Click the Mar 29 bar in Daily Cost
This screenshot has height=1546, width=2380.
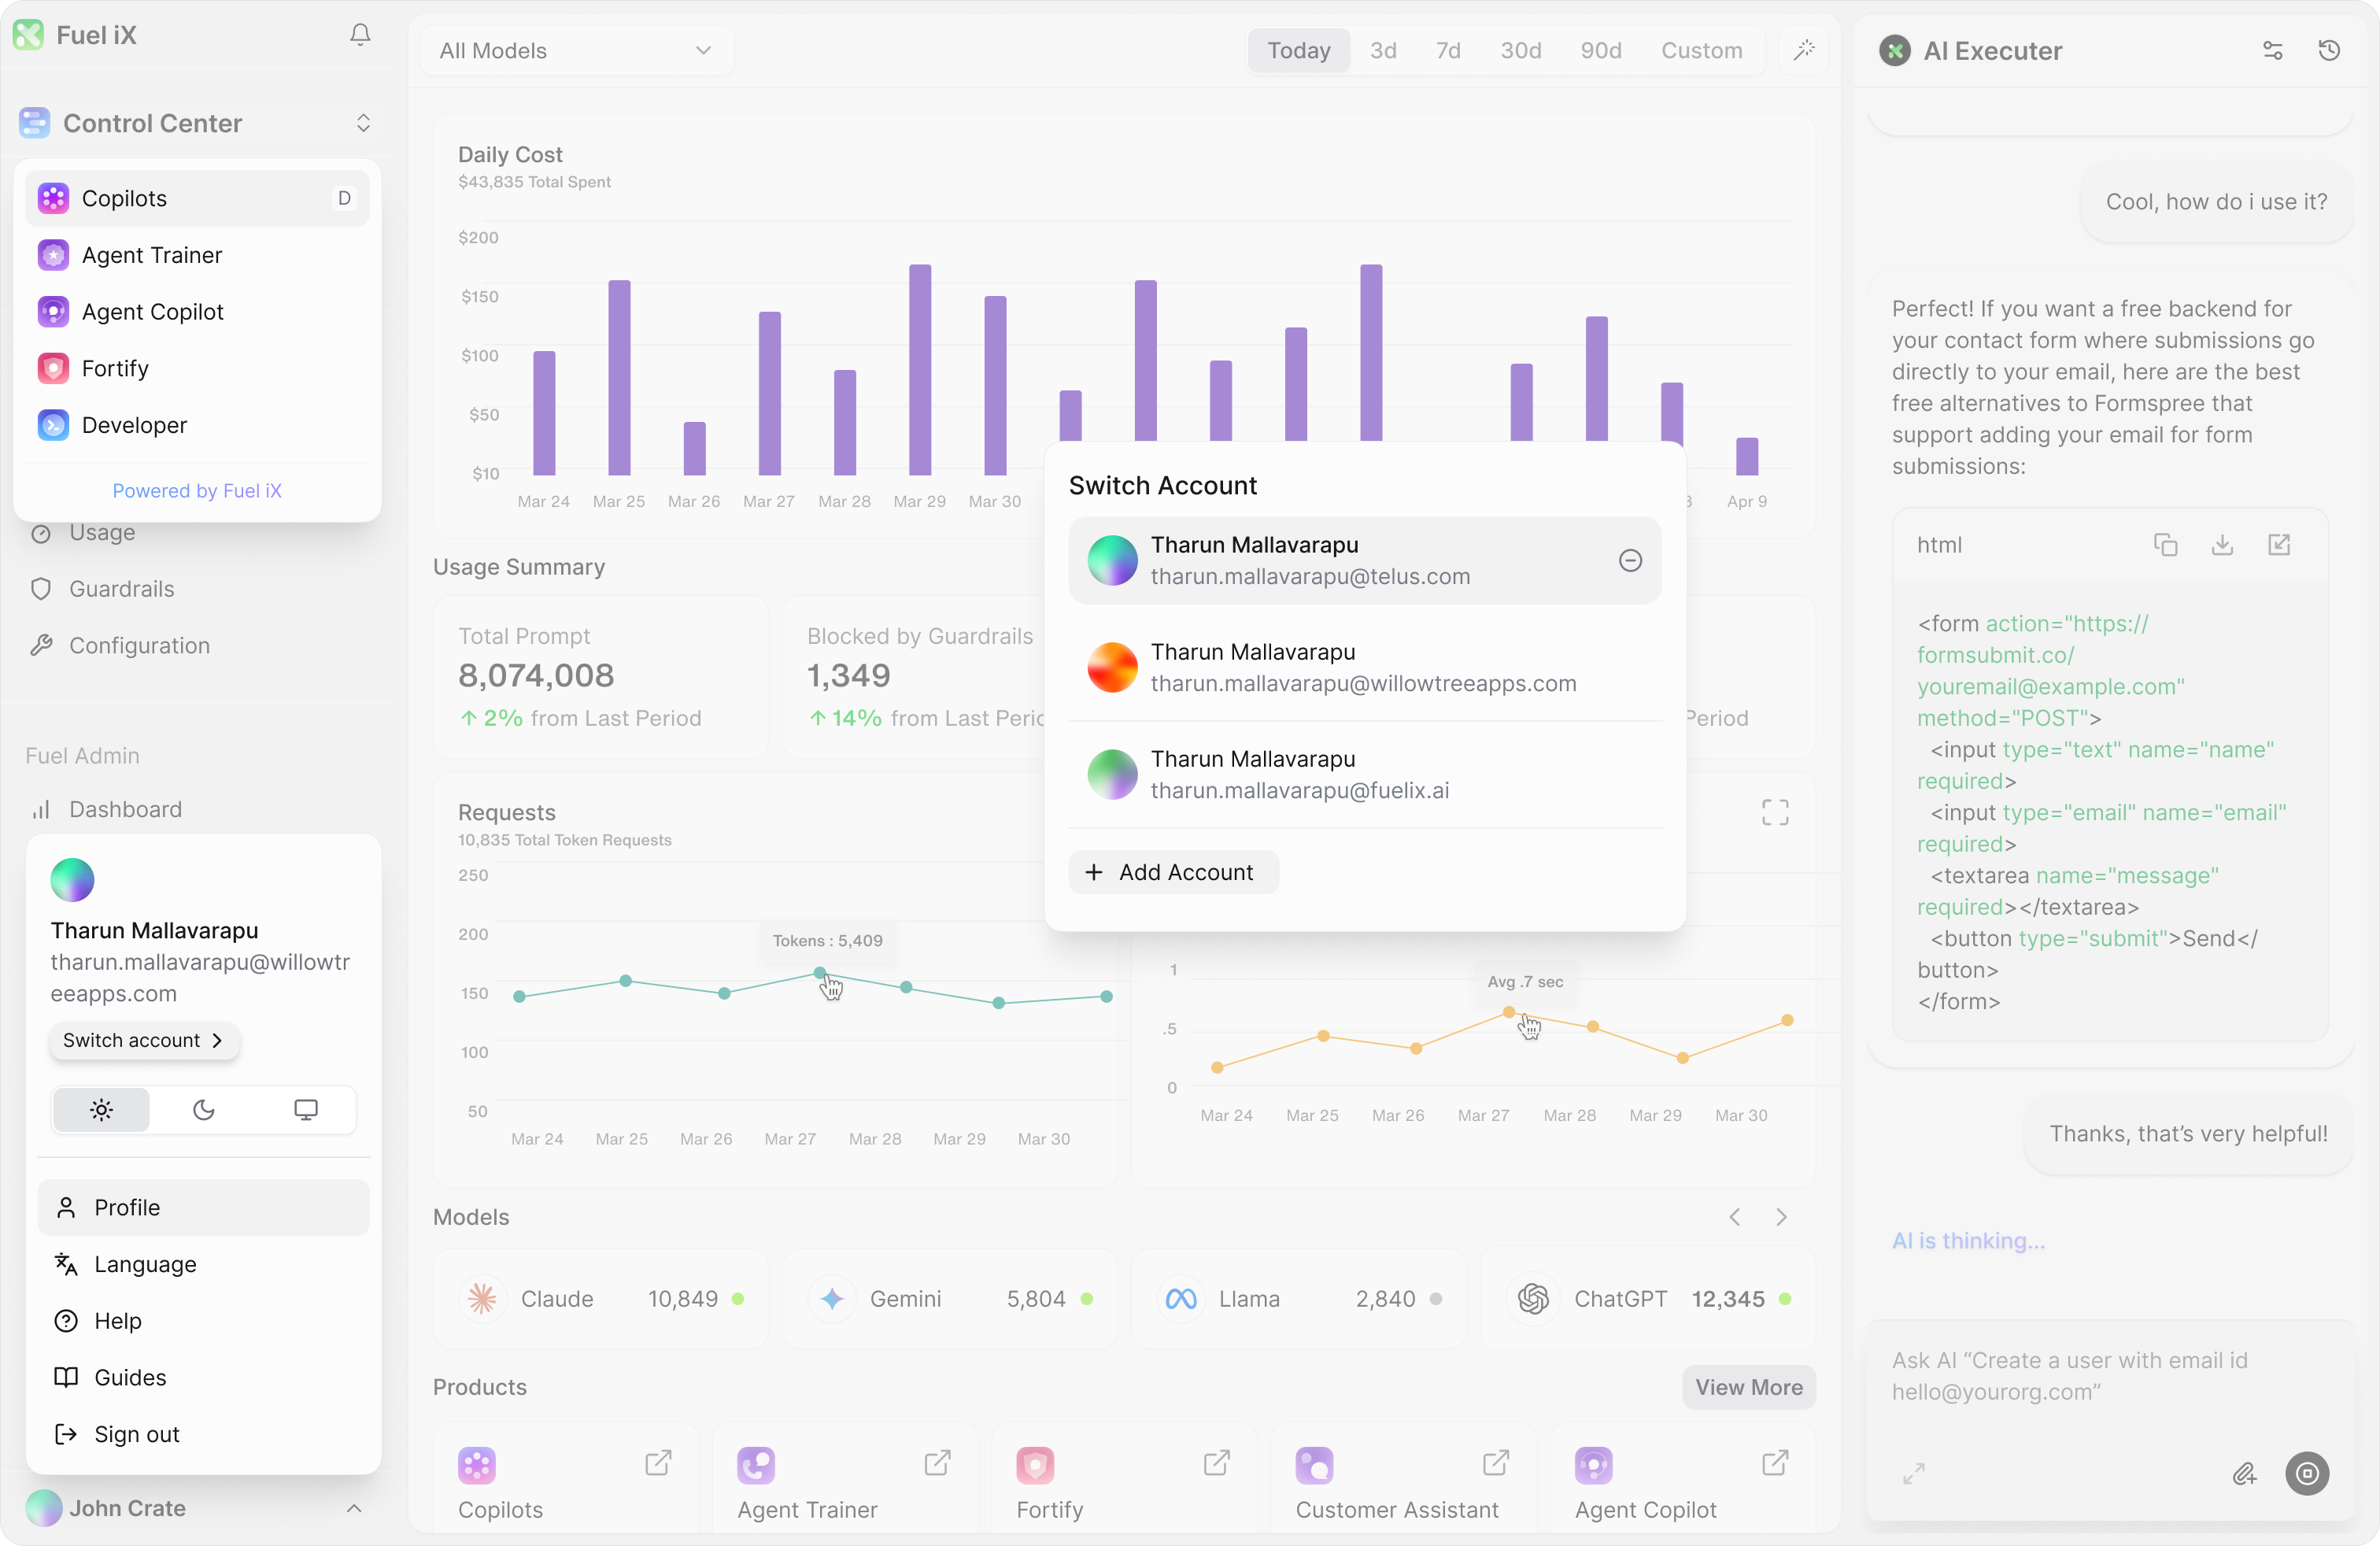click(x=920, y=370)
